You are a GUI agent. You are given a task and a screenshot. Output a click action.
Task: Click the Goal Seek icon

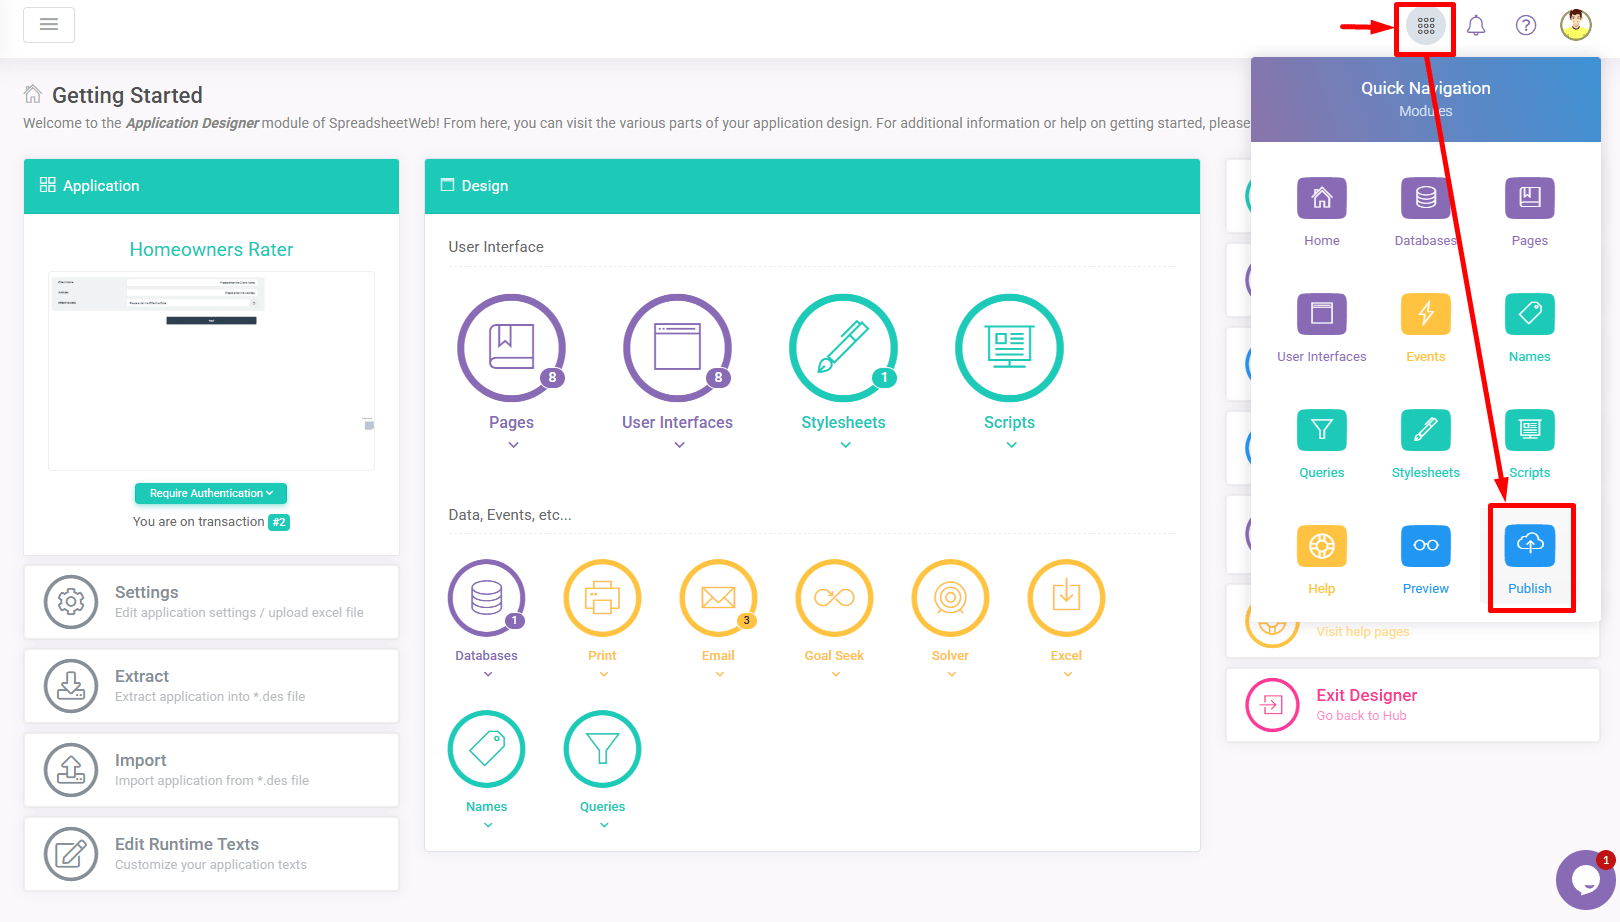(x=834, y=598)
